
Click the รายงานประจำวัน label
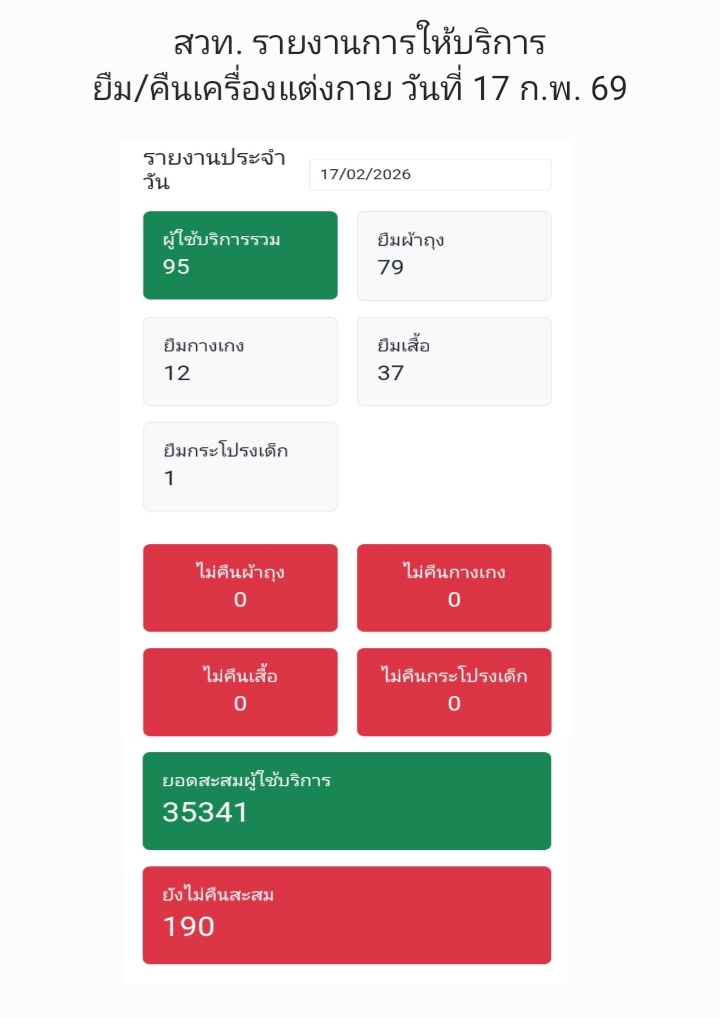214,170
